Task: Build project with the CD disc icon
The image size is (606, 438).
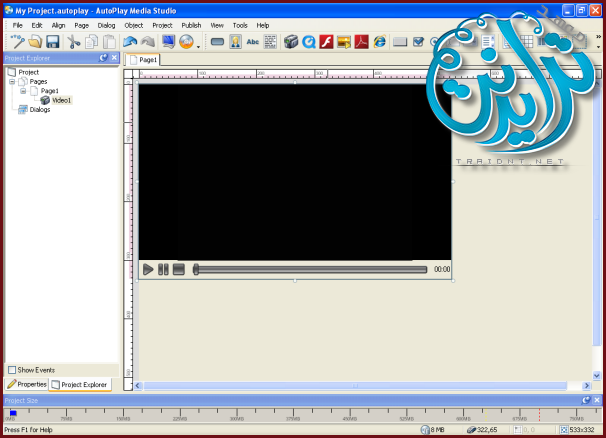Action: pos(186,41)
